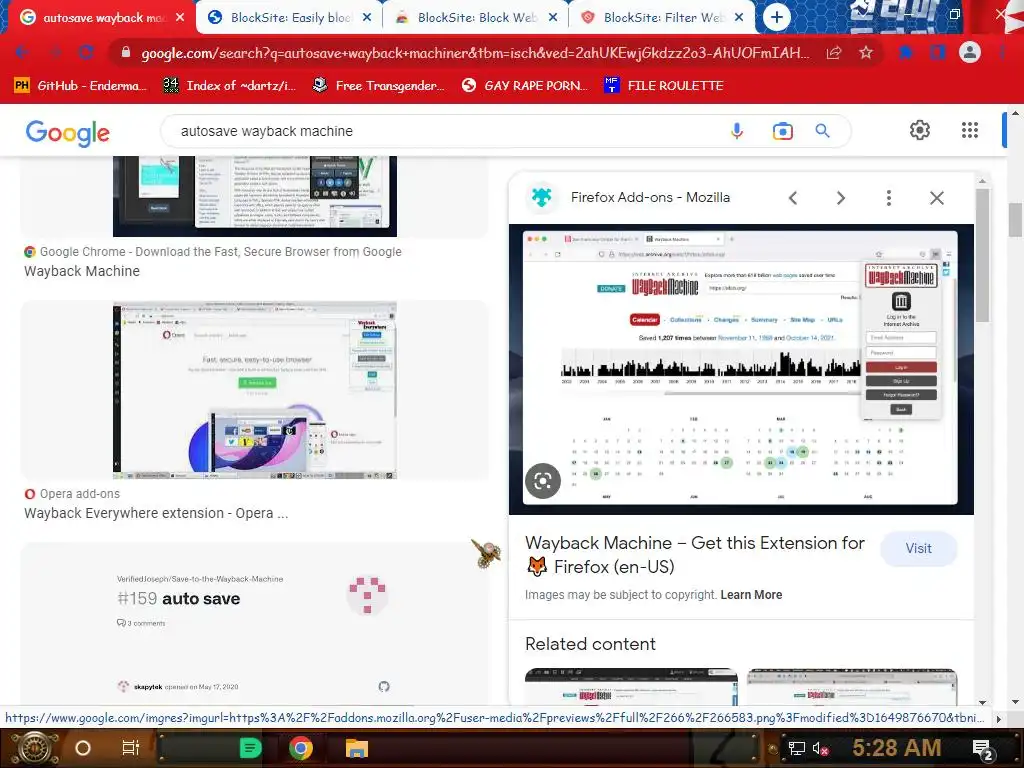Open '#159 auto save' GitHub result thumbnail
Screen dimensions: 1024x768
(255, 624)
